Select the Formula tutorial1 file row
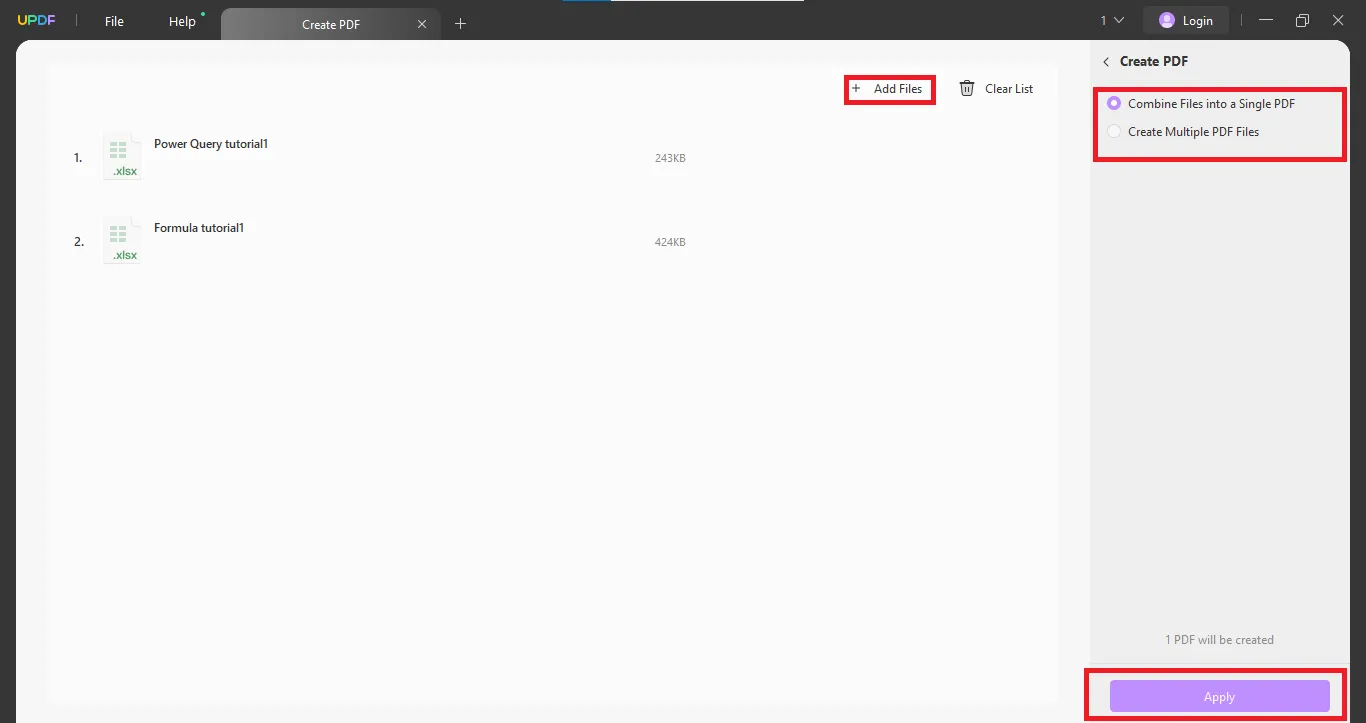 [400, 239]
